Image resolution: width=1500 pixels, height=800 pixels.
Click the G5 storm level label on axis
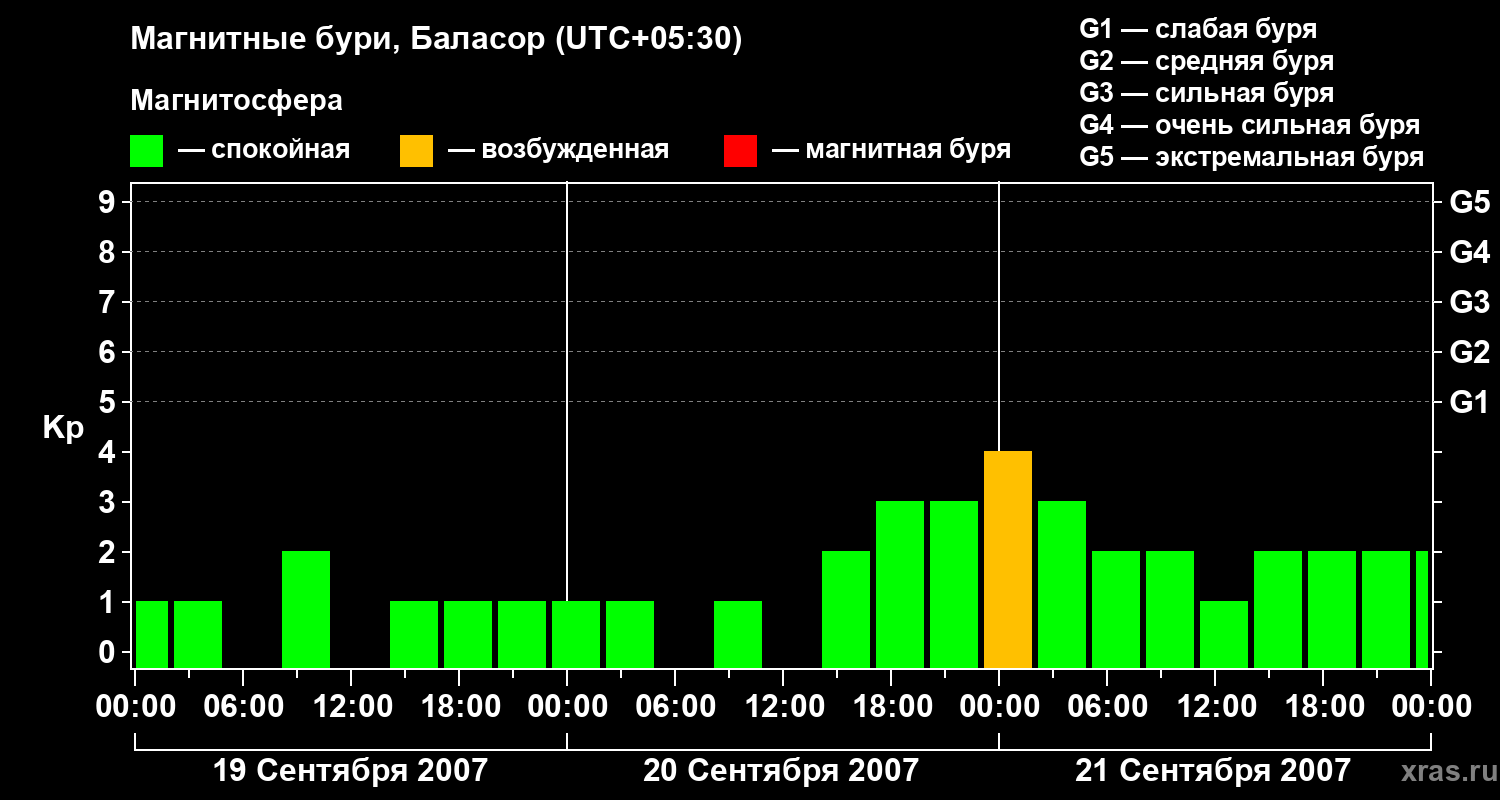[1469, 203]
